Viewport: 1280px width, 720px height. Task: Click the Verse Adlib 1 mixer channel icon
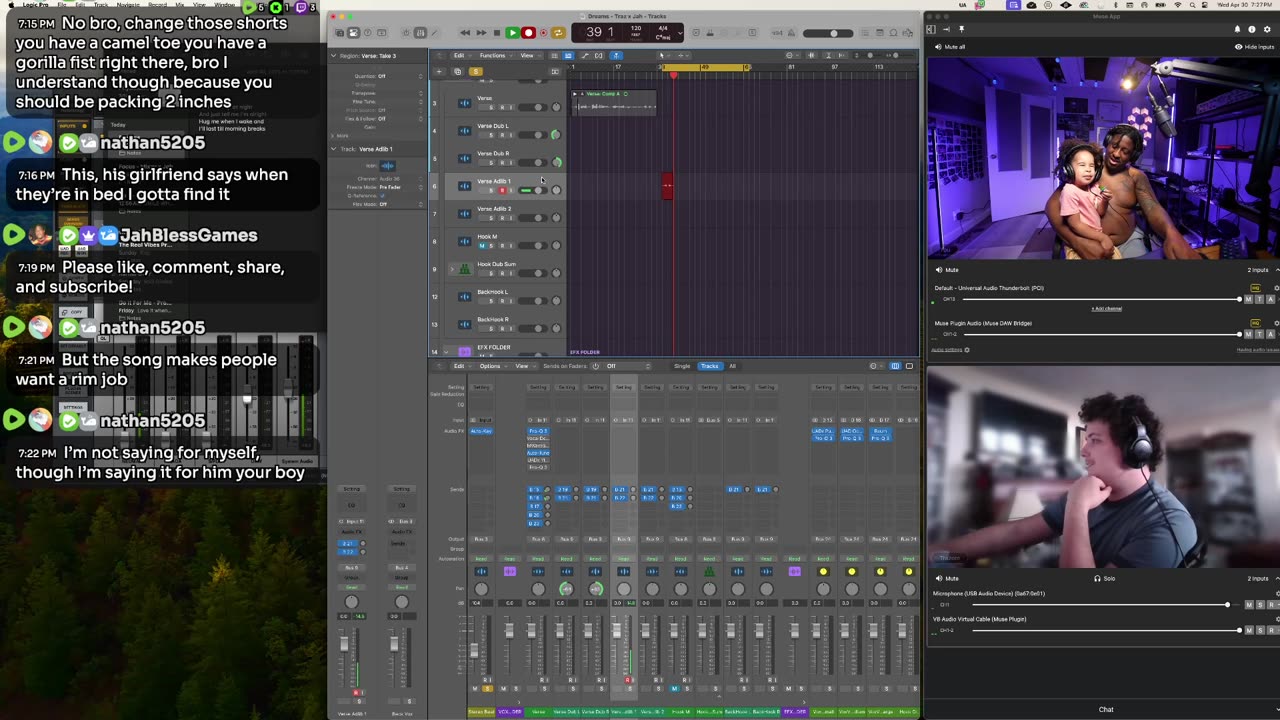click(x=623, y=572)
